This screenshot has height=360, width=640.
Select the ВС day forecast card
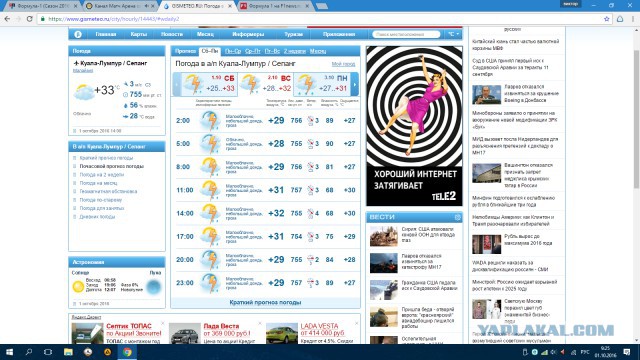(265, 84)
